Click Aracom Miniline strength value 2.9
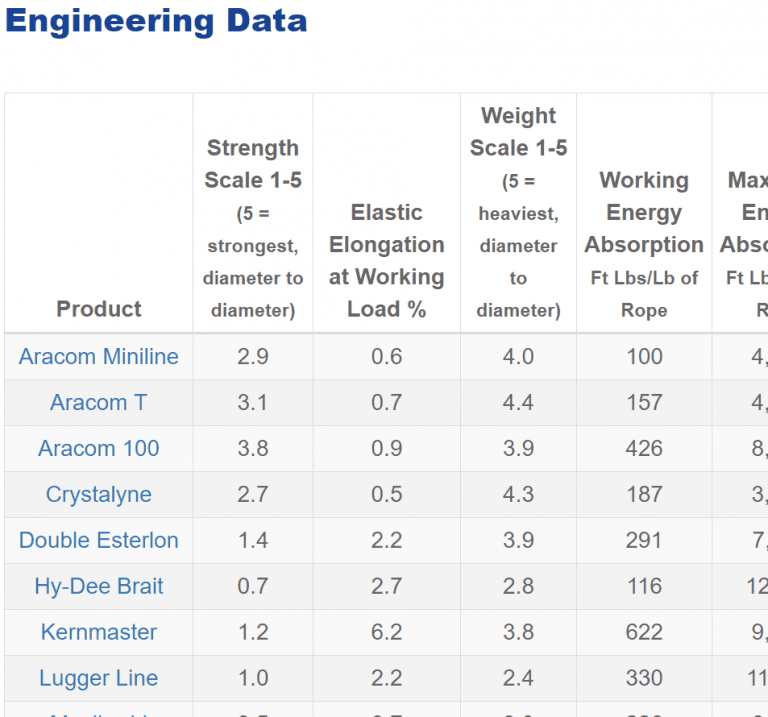This screenshot has width=768, height=717. 253,357
